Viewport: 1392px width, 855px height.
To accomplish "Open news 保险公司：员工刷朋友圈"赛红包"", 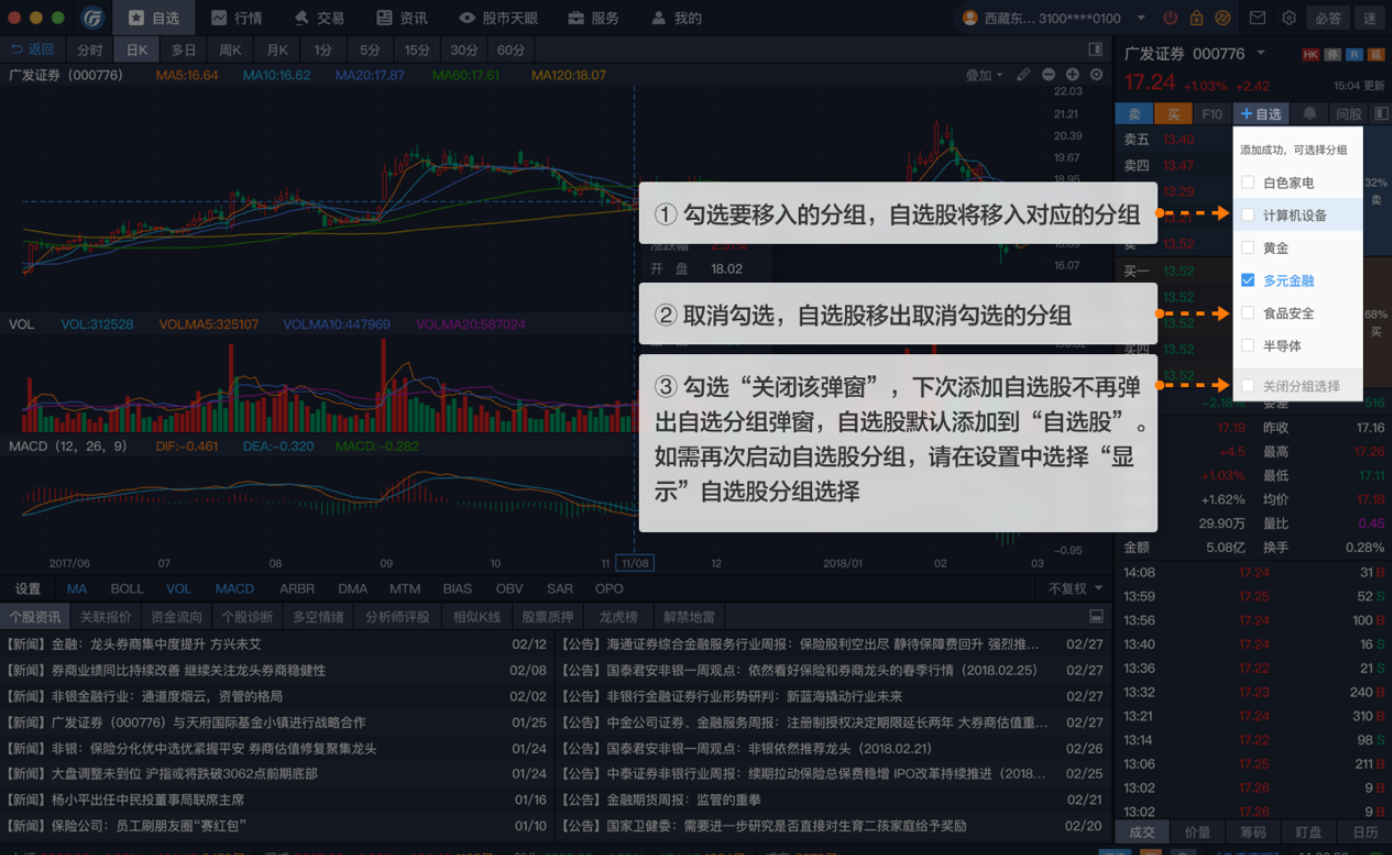I will click(x=127, y=826).
